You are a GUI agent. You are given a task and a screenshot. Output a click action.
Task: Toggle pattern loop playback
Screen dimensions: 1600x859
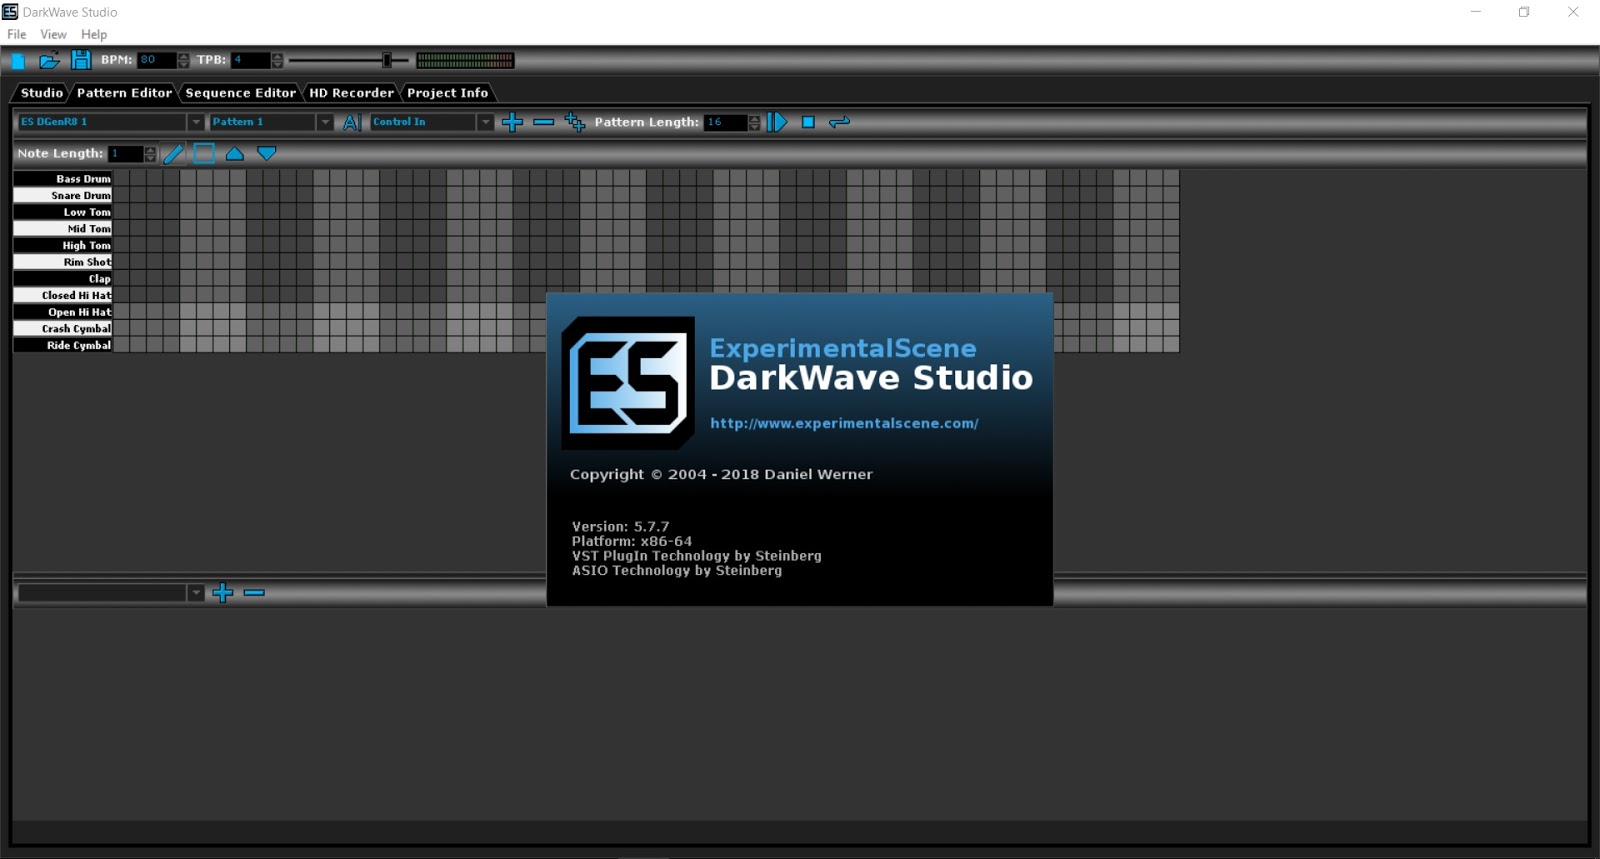coord(839,122)
